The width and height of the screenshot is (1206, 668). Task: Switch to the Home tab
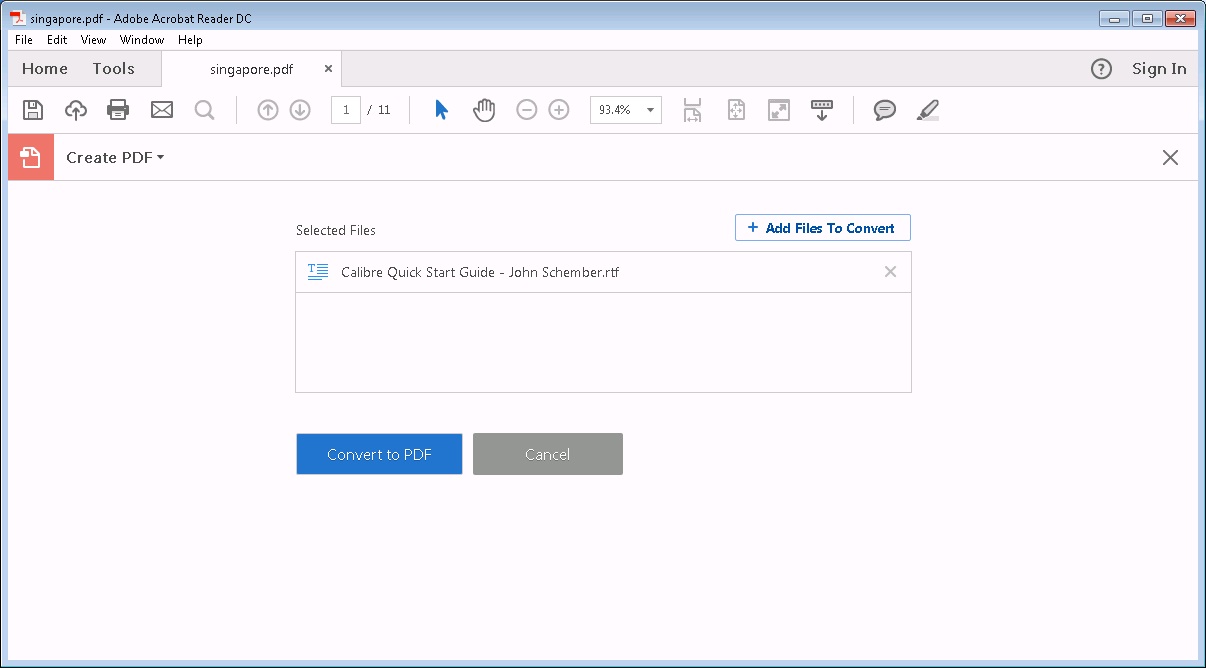(44, 68)
